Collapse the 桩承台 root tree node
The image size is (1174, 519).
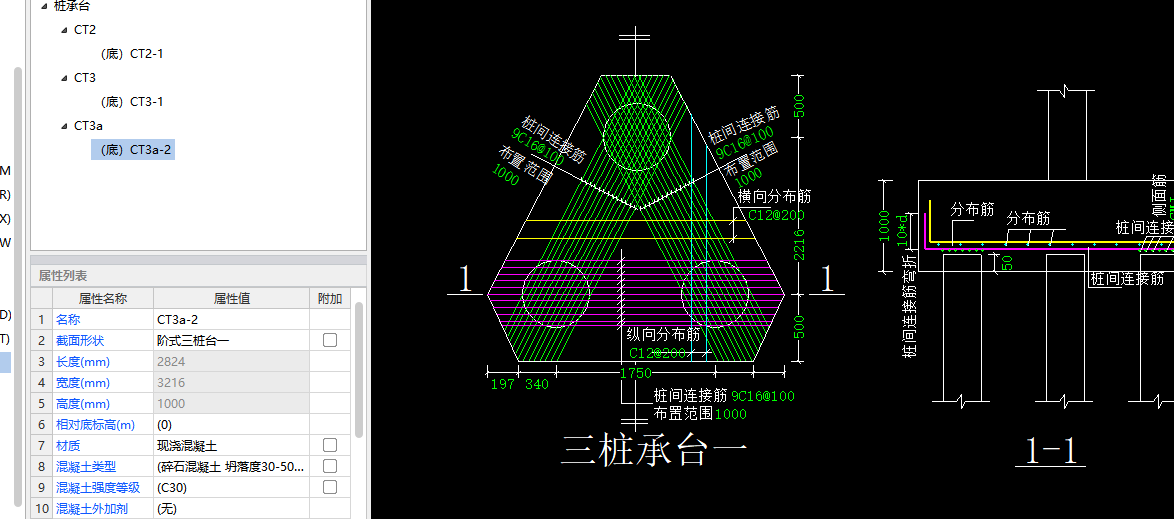pos(44,6)
